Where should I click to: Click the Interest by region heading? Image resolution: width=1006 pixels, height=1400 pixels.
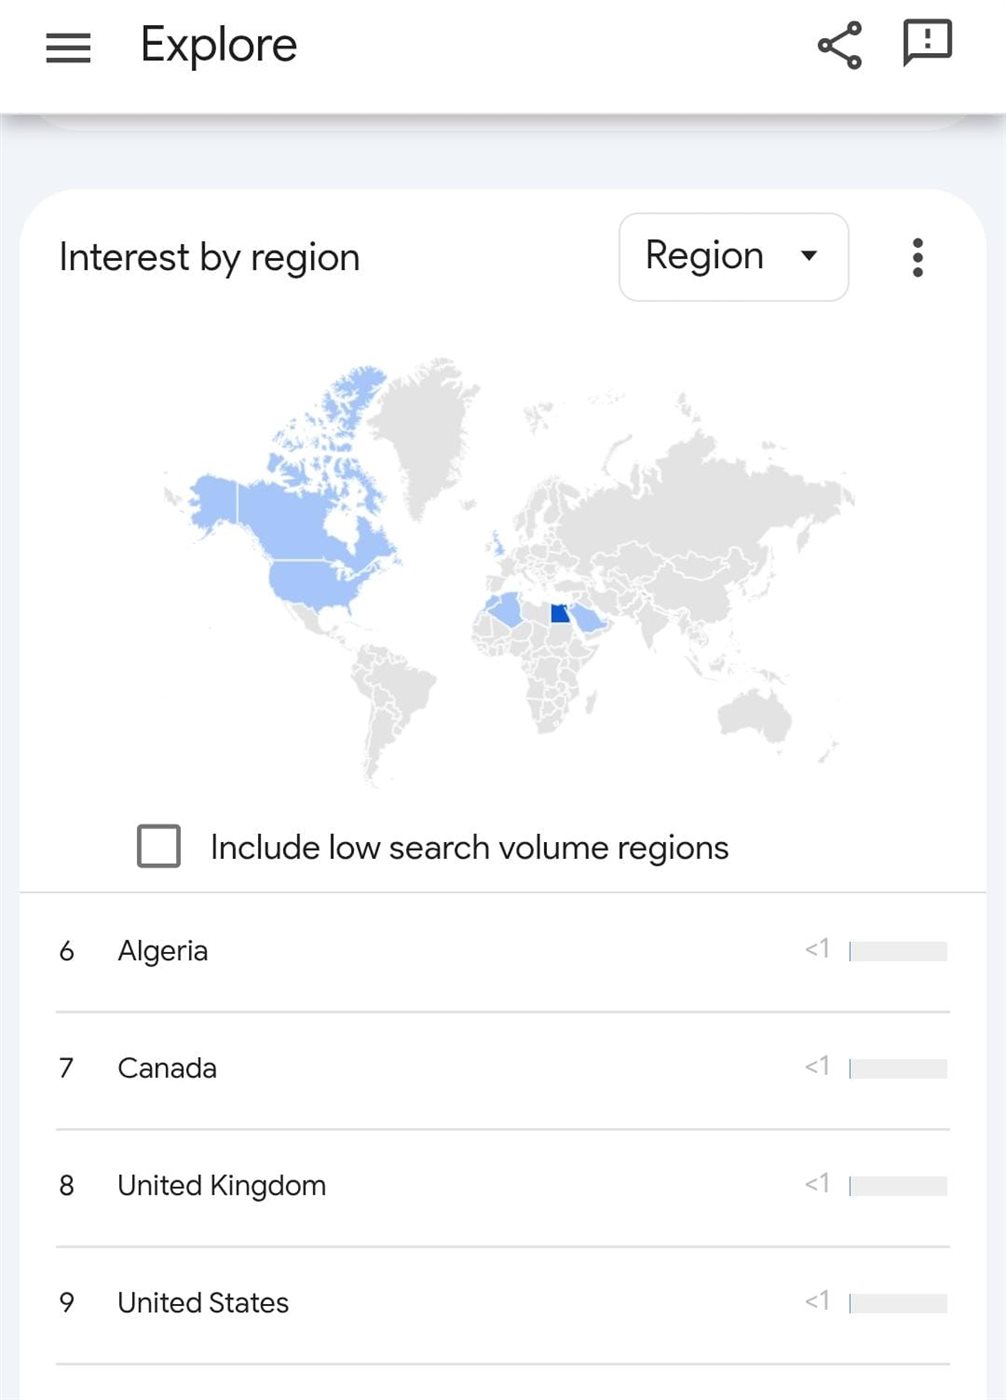[209, 258]
